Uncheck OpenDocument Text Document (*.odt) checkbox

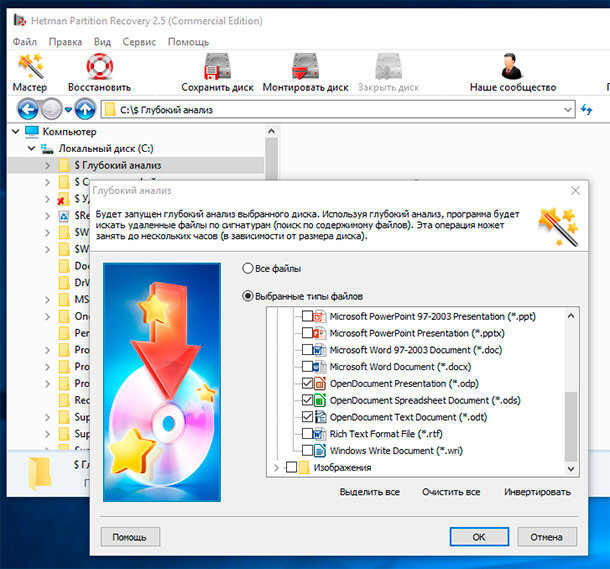pos(307,417)
